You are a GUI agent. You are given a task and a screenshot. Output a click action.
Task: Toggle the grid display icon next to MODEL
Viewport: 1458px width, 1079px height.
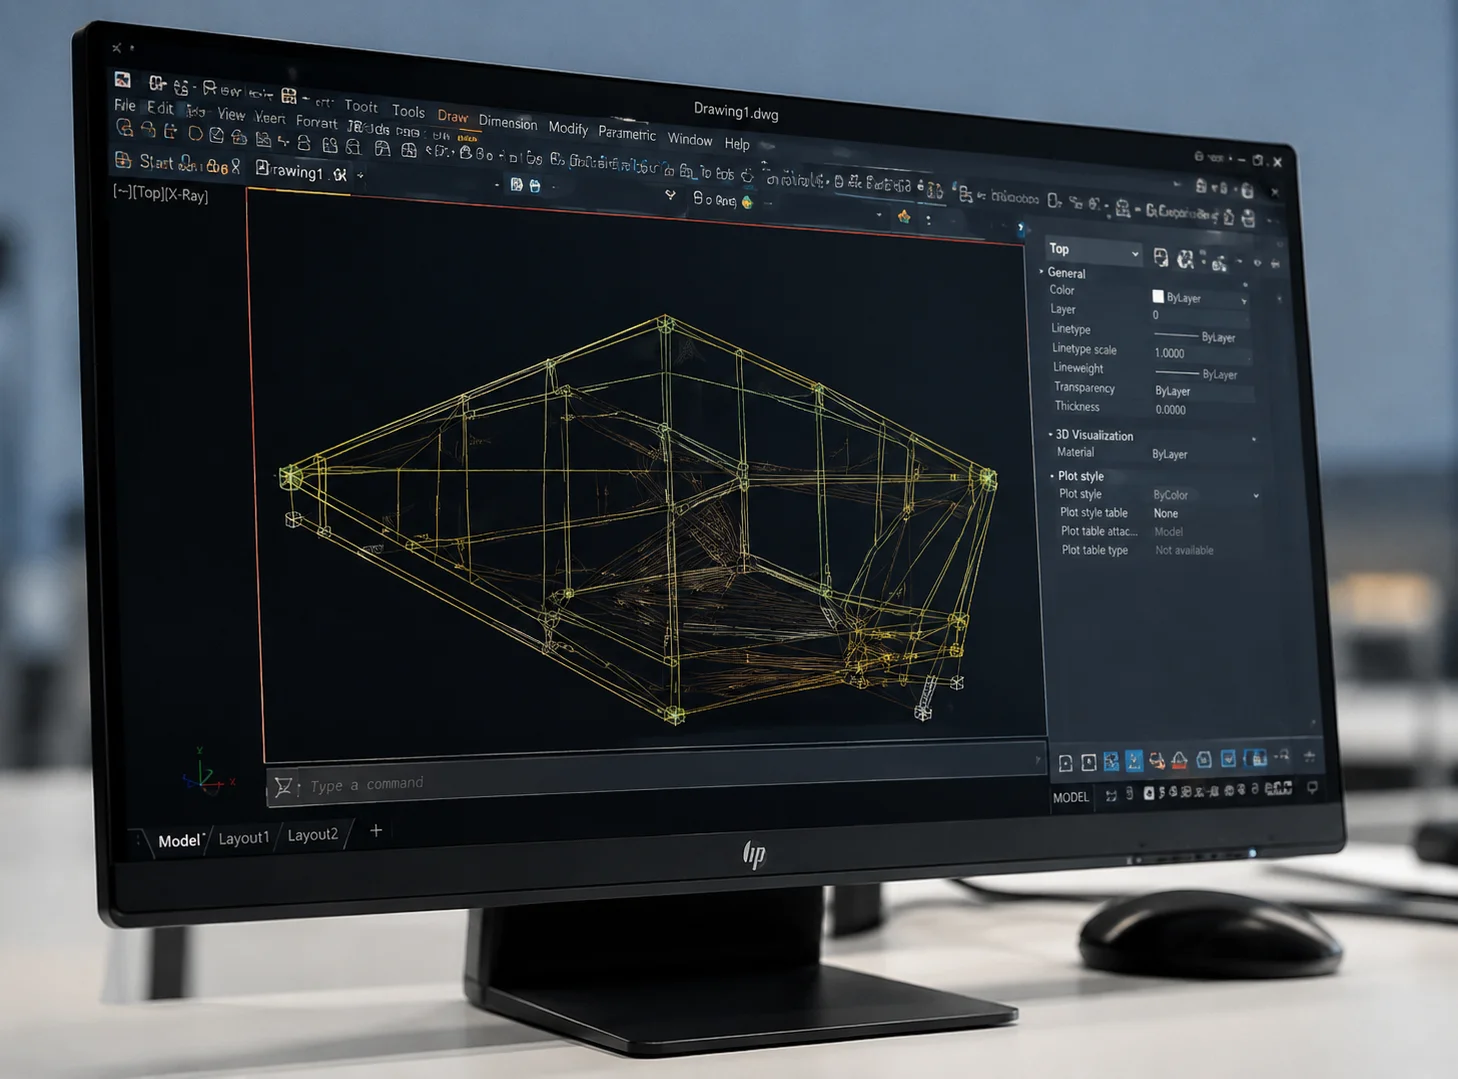coord(1111,796)
